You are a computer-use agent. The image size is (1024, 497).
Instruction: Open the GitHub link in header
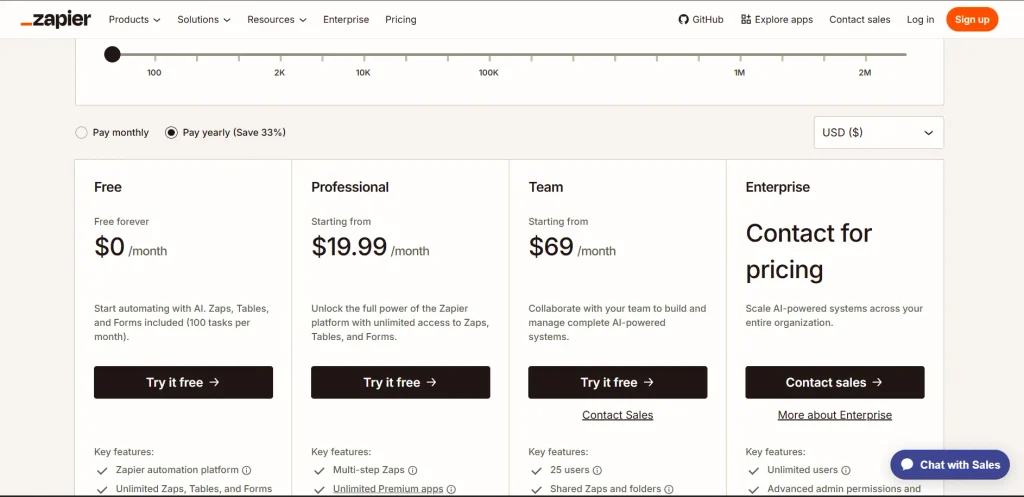[701, 20]
